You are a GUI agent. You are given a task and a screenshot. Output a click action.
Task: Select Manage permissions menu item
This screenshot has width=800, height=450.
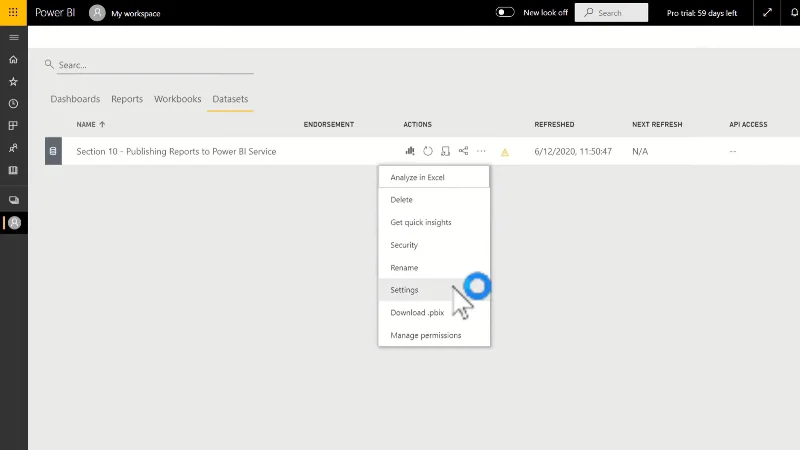pos(434,335)
